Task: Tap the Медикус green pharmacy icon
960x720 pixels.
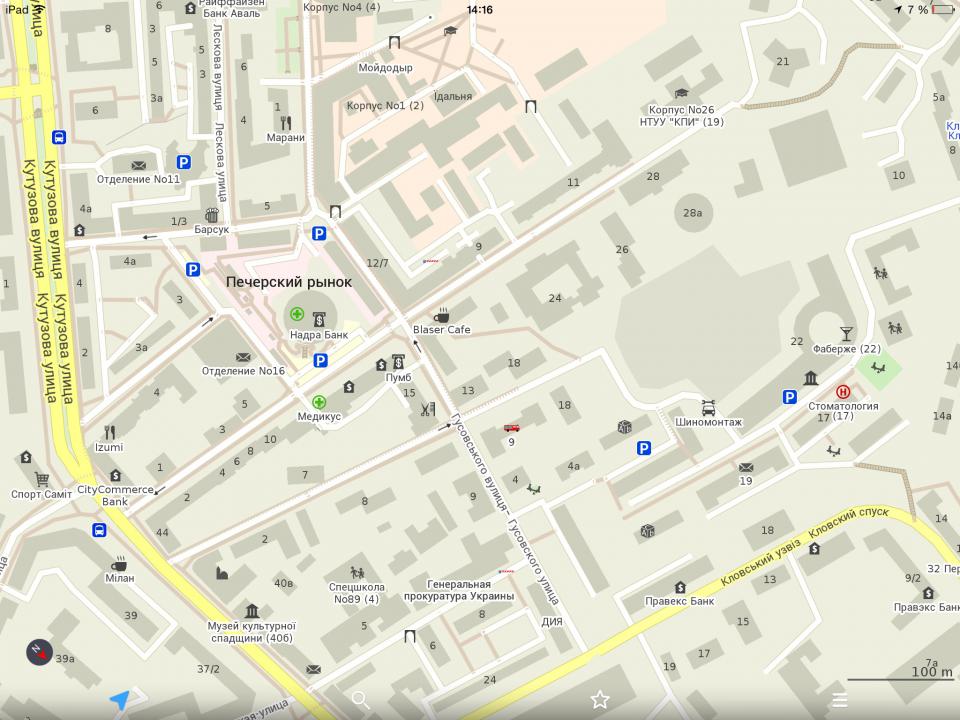Action: pyautogui.click(x=320, y=402)
